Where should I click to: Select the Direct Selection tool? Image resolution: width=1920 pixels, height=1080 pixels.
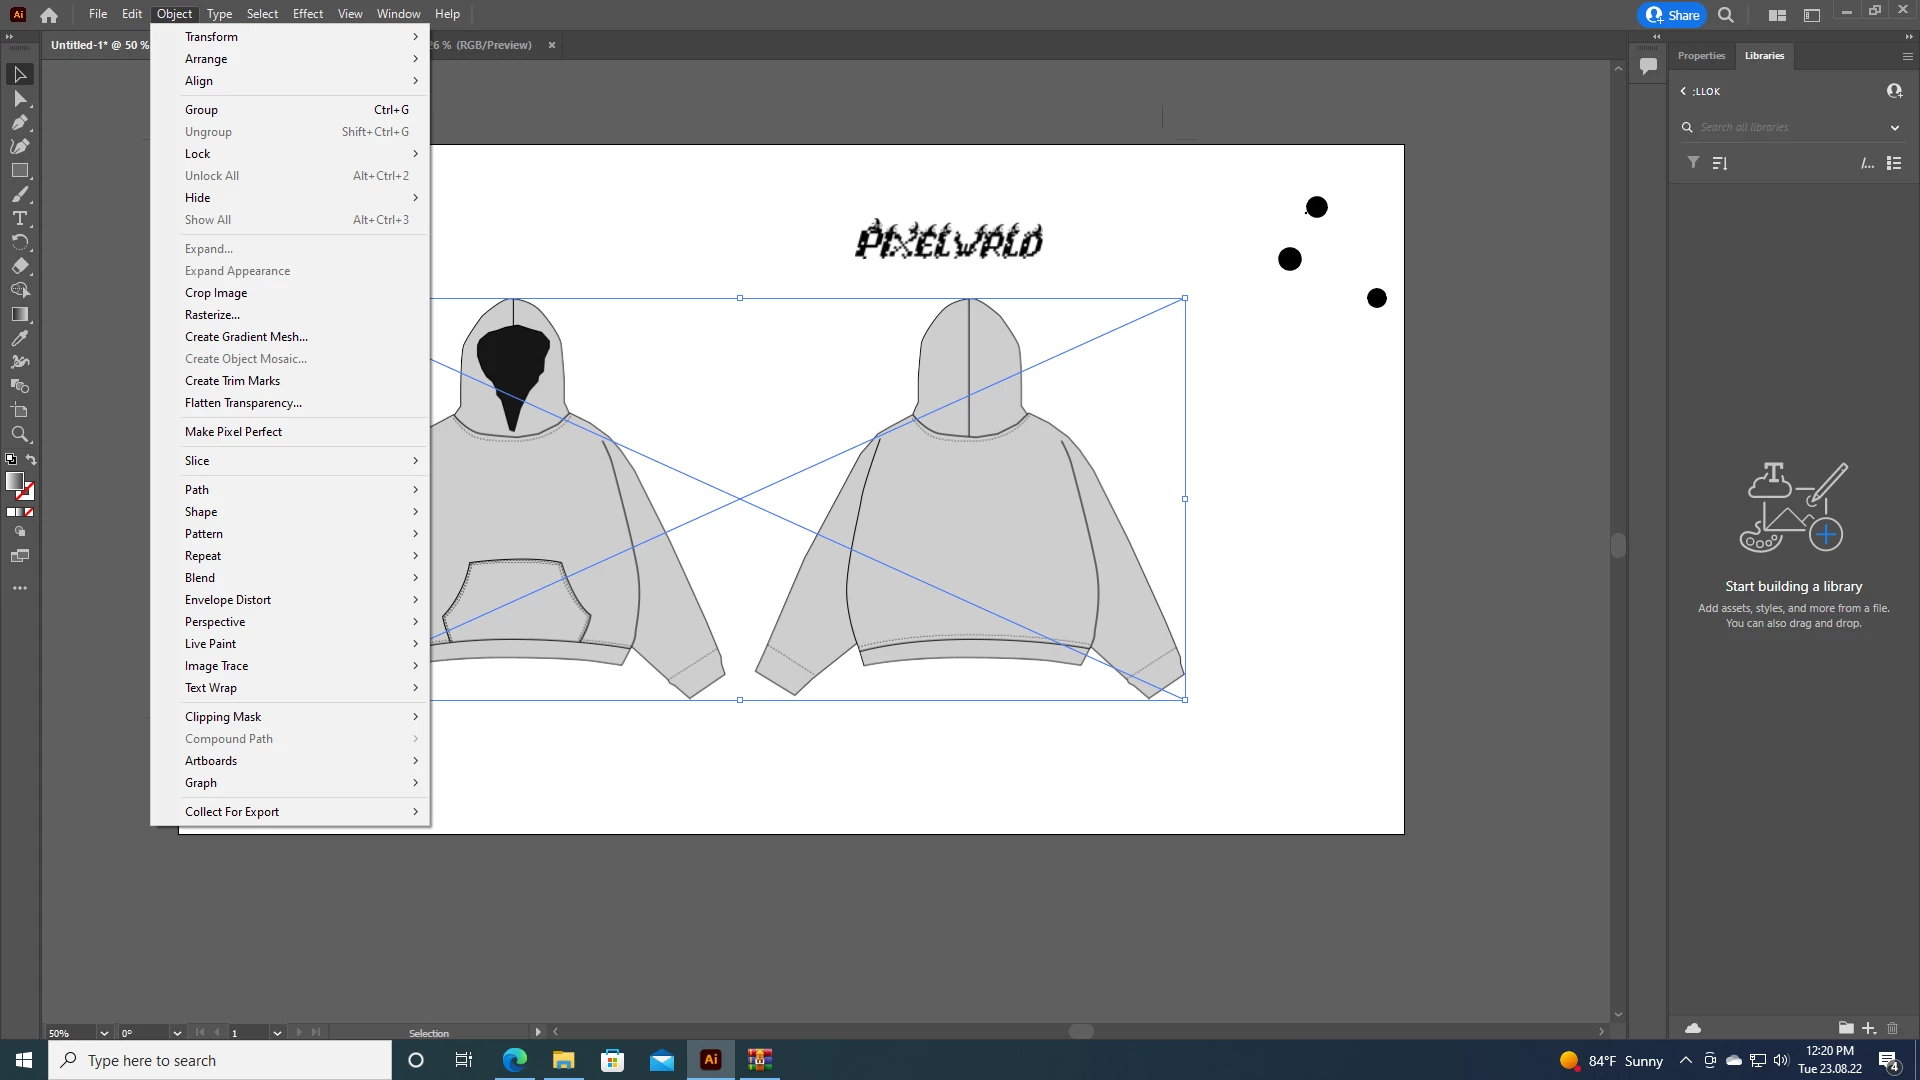click(x=19, y=99)
